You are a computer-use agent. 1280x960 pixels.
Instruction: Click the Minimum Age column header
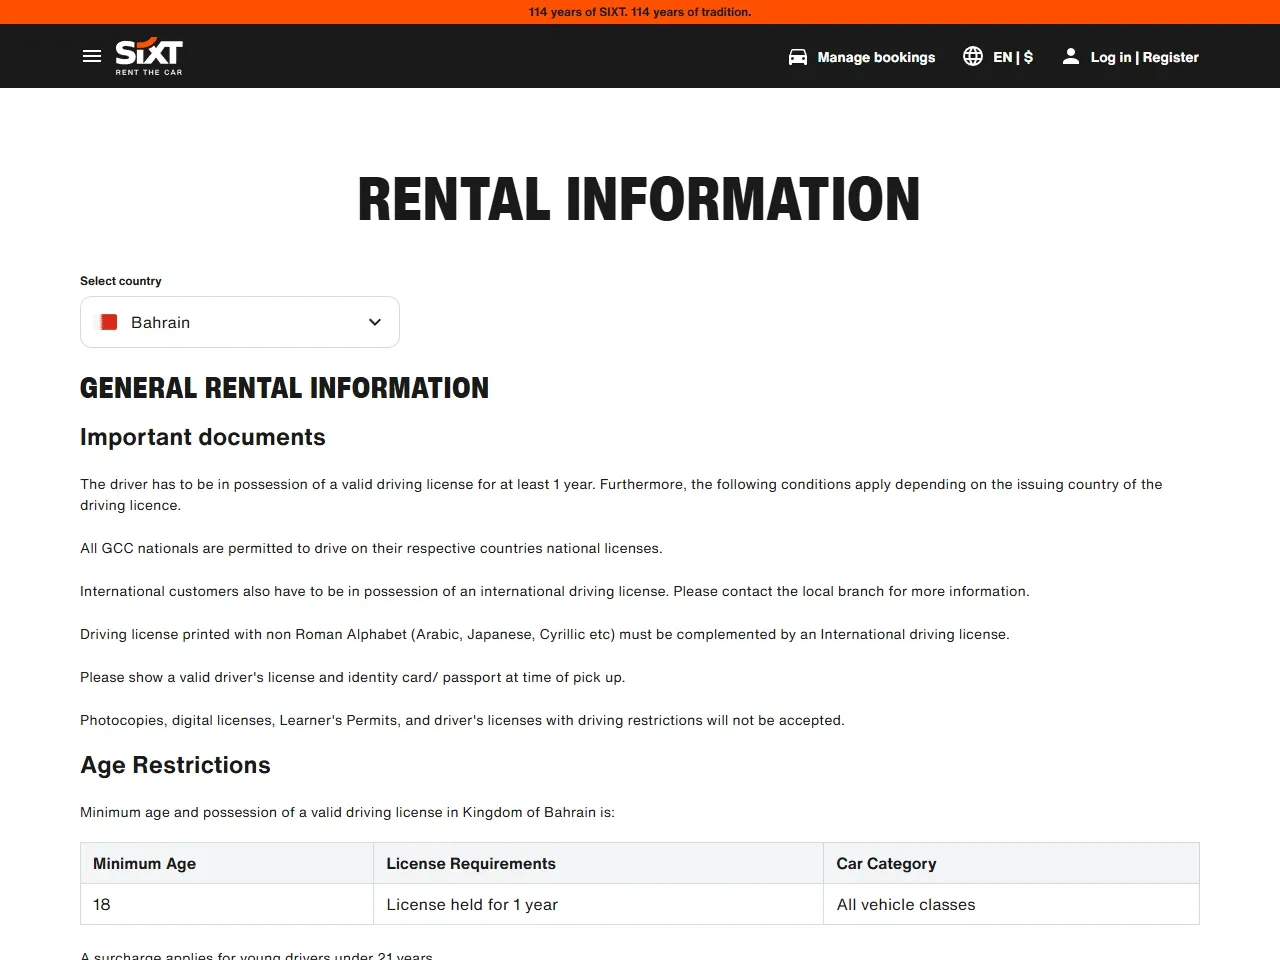pos(227,863)
